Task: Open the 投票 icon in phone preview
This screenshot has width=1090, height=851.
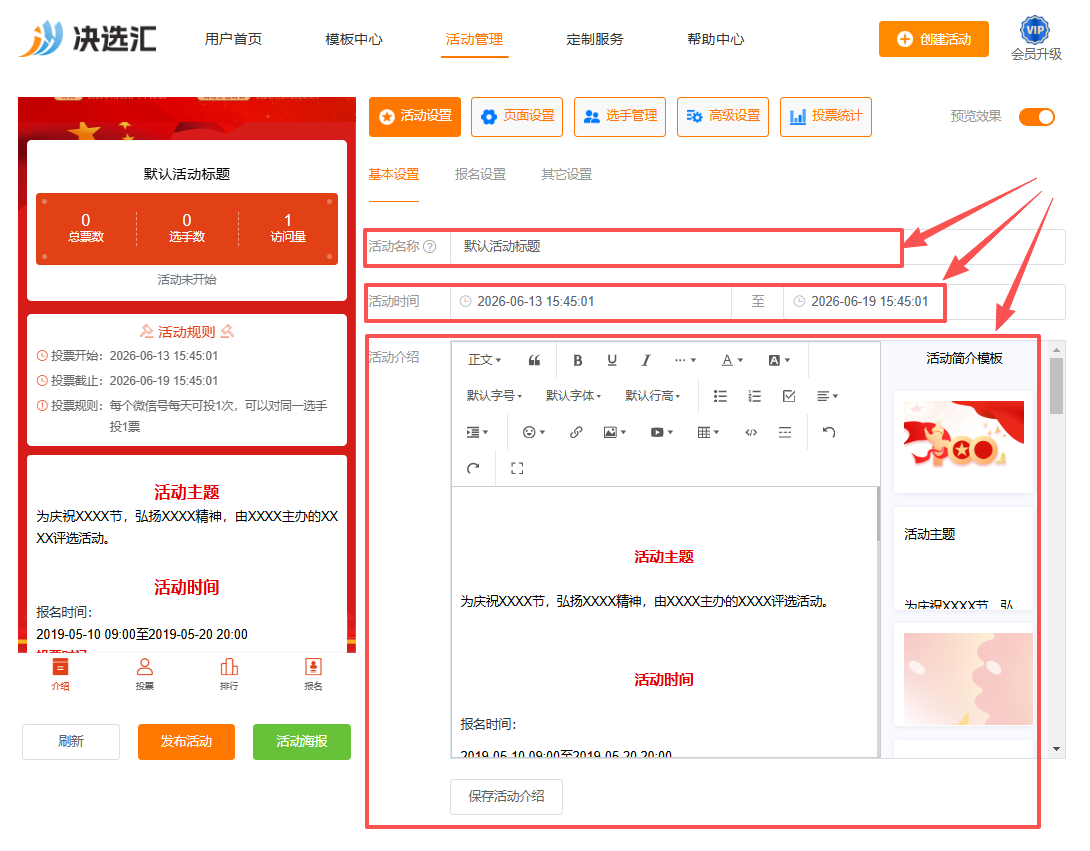Action: pyautogui.click(x=145, y=674)
